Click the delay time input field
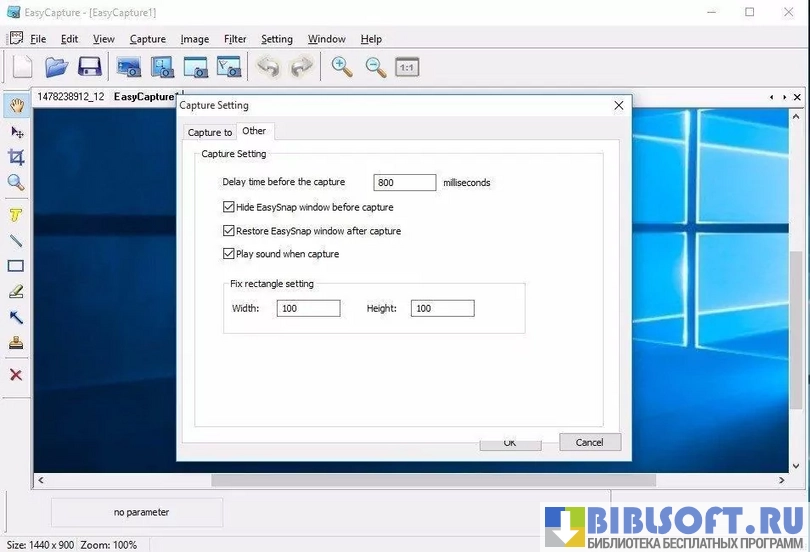The width and height of the screenshot is (810, 552). [404, 183]
